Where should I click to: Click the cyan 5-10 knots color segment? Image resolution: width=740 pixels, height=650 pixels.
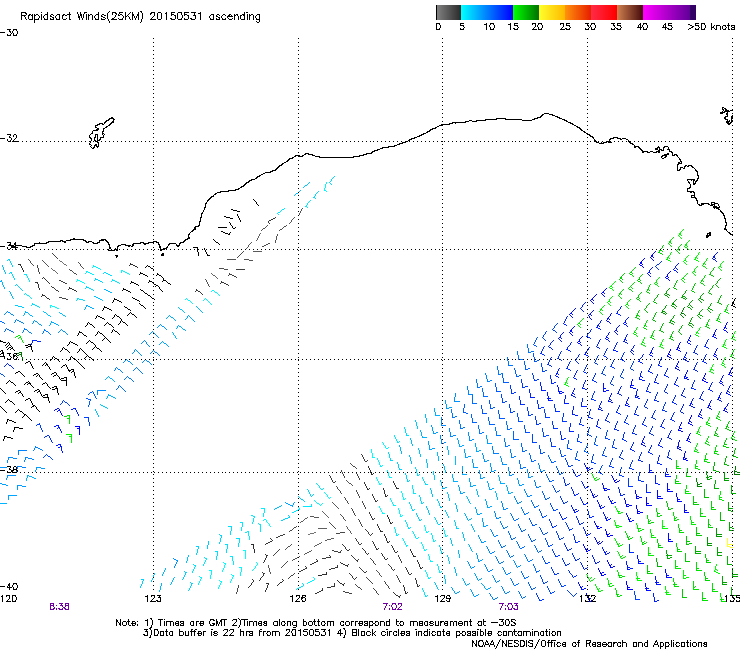pyautogui.click(x=474, y=12)
